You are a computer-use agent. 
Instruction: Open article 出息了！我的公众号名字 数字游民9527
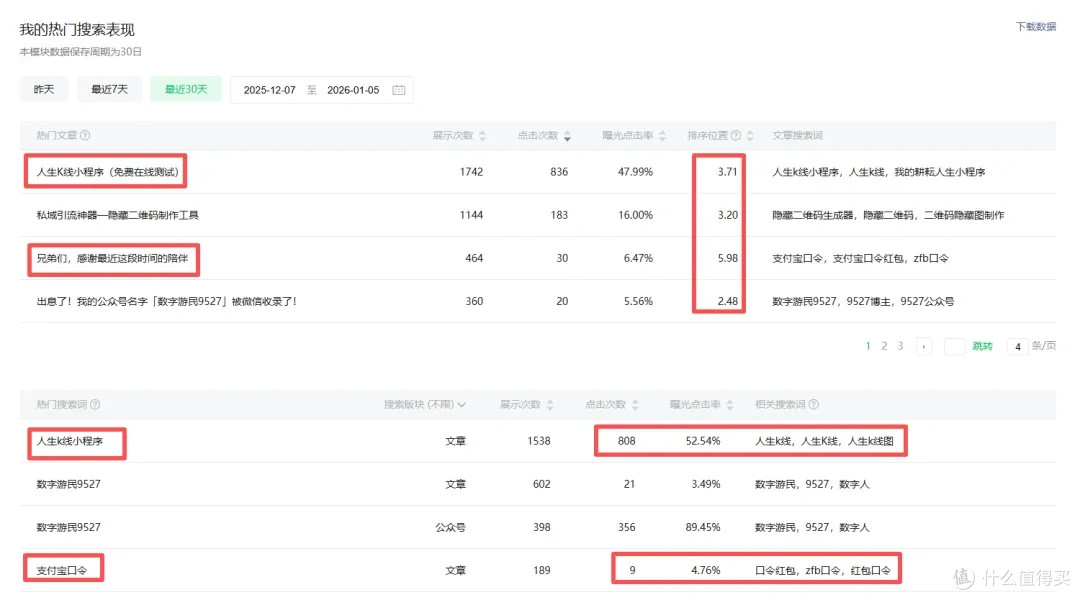click(166, 302)
